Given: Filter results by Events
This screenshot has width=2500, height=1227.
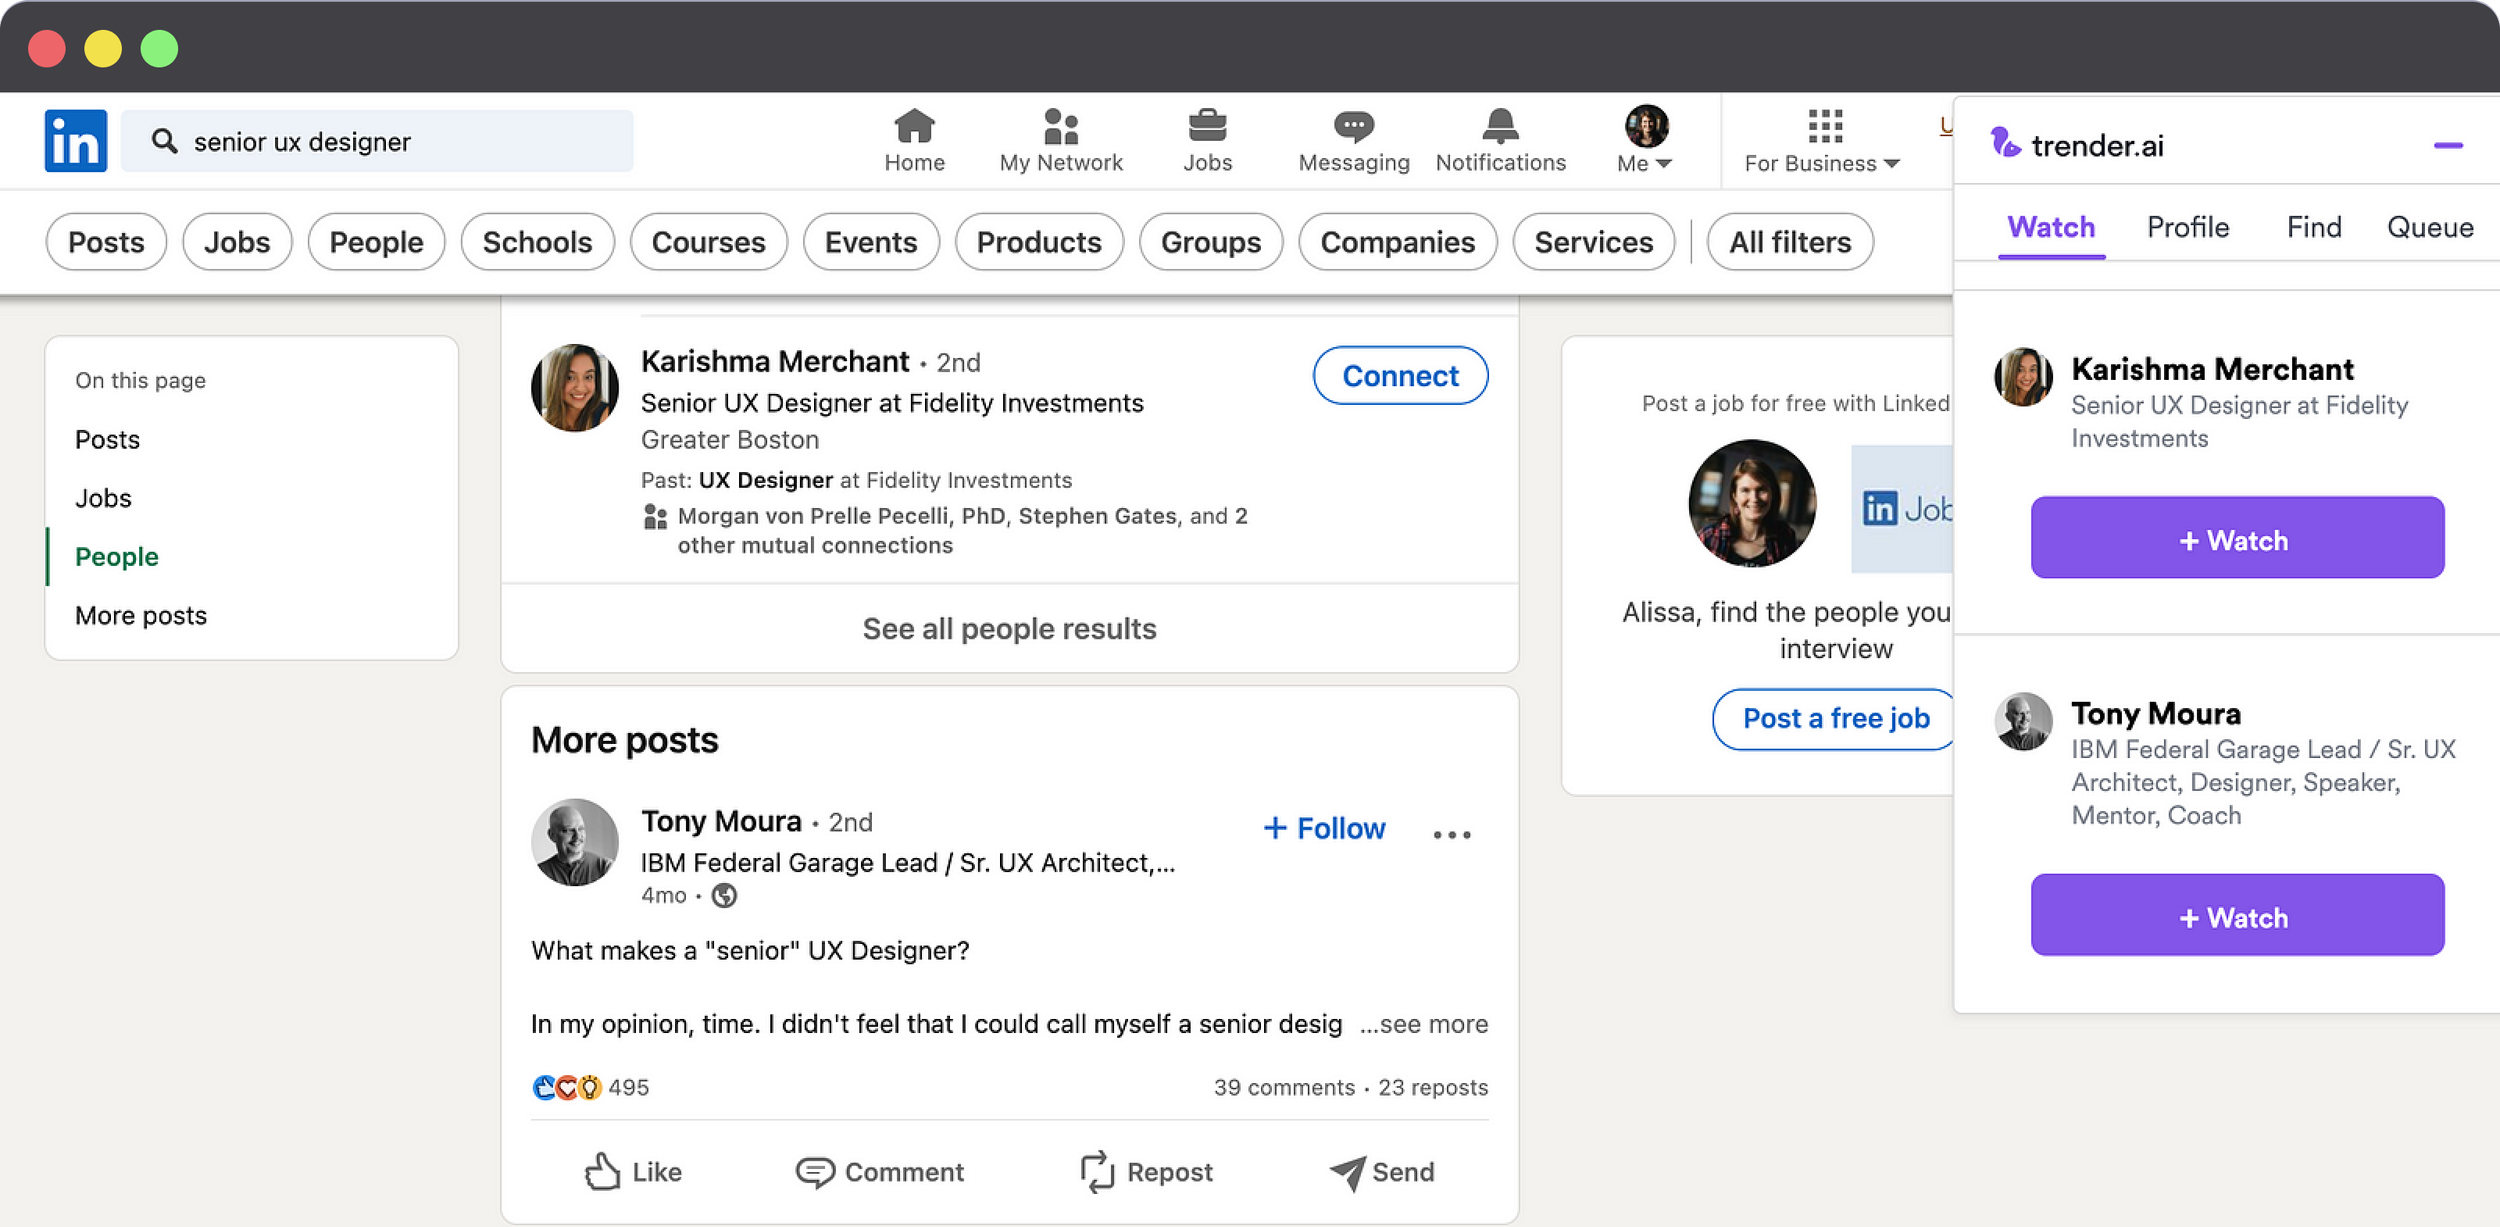Looking at the screenshot, I should click(x=871, y=242).
